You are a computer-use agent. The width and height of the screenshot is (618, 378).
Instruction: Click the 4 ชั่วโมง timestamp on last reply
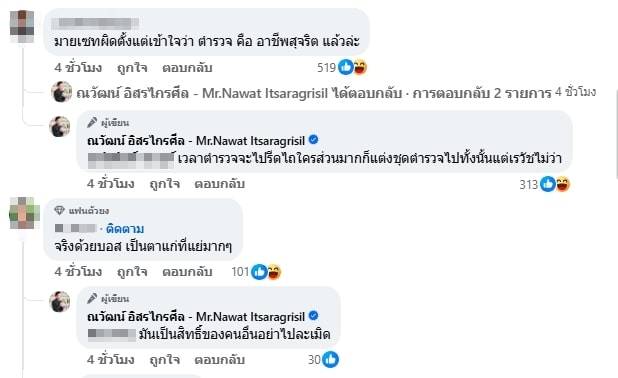(111, 360)
